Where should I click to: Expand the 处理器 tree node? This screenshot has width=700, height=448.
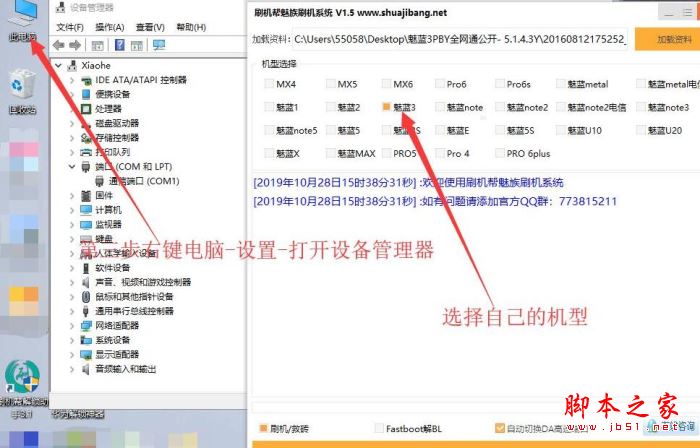(72, 109)
